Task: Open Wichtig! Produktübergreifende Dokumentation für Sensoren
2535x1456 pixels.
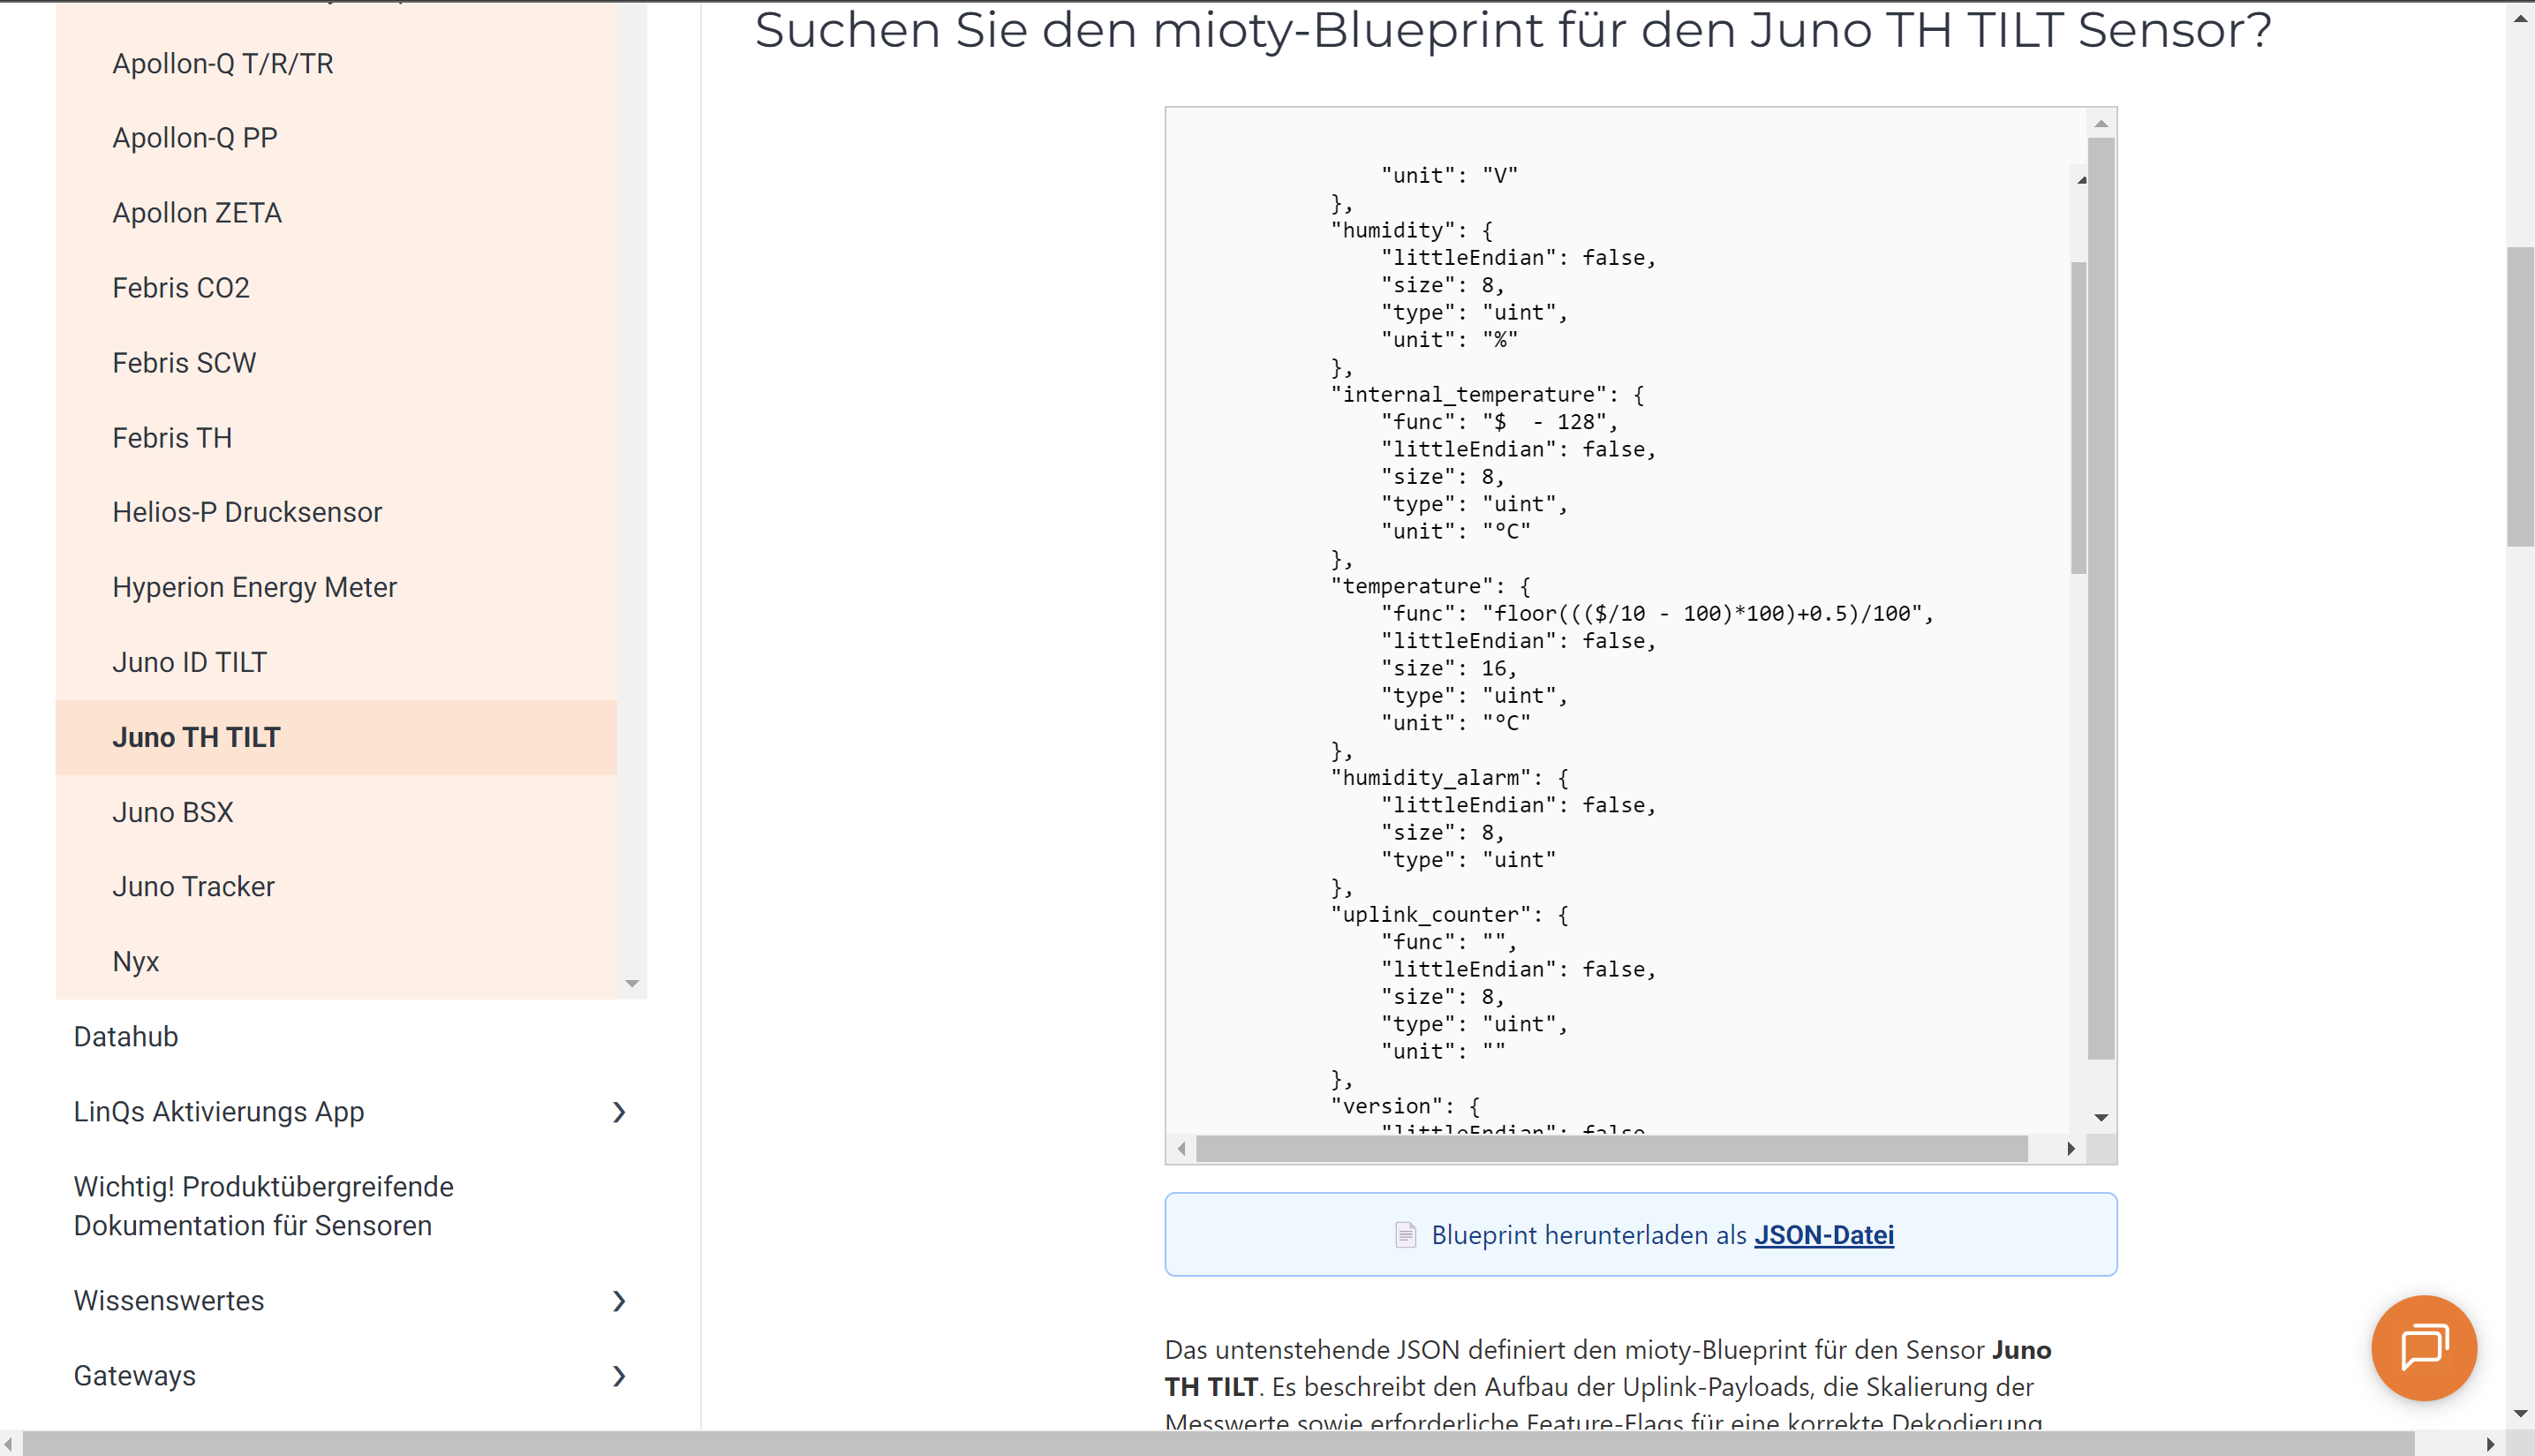Action: pos(263,1206)
